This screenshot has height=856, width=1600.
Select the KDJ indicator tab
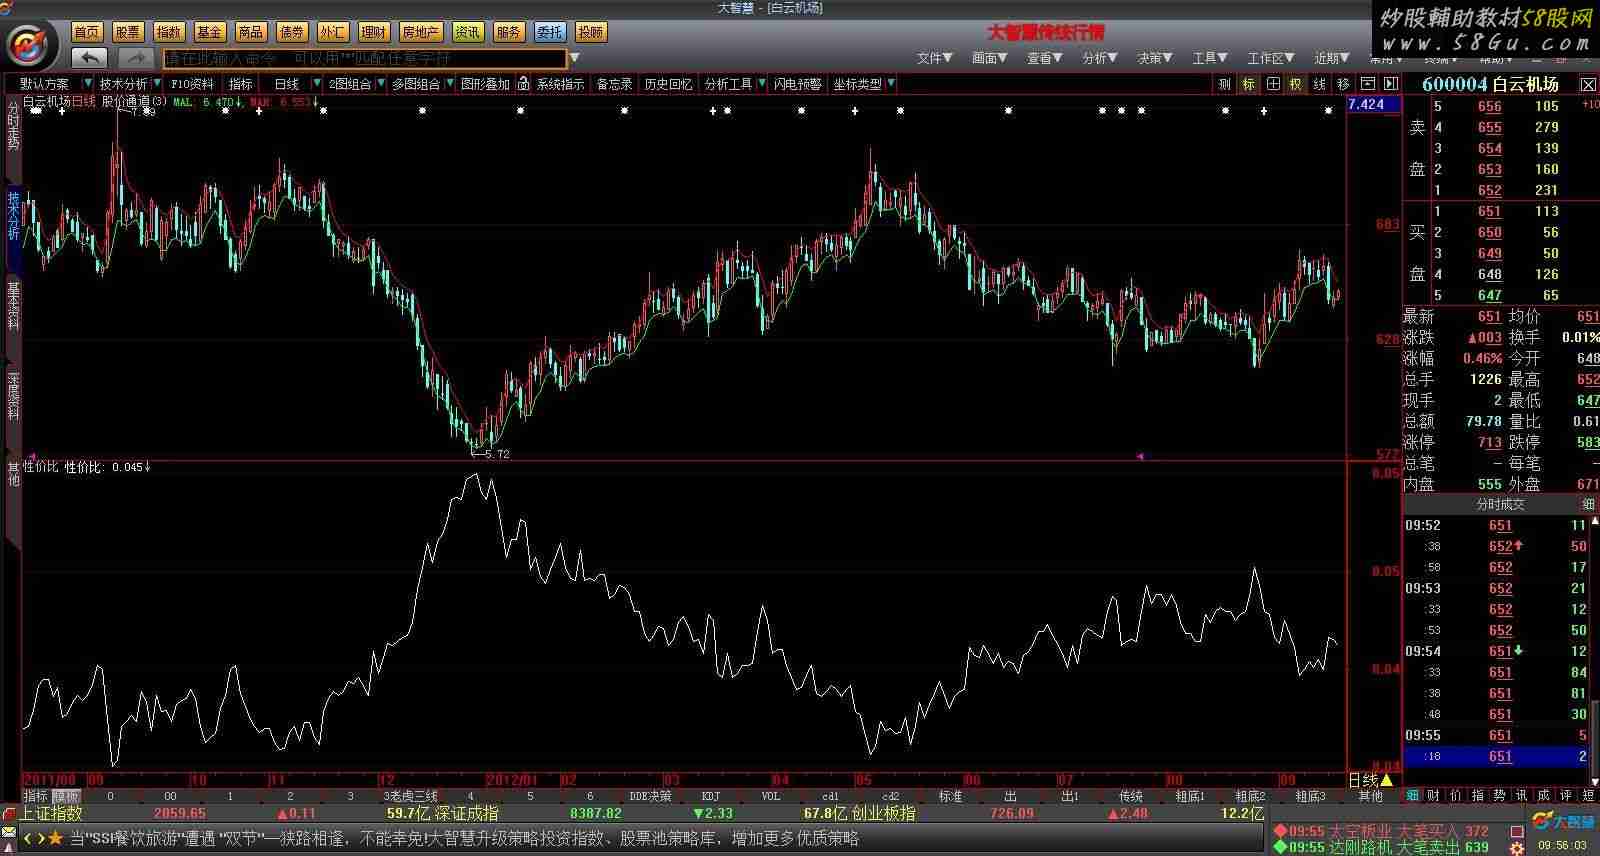click(711, 796)
